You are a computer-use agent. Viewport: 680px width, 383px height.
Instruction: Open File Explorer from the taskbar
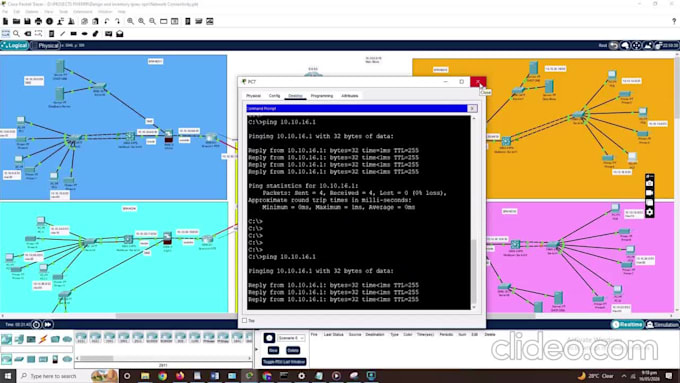tap(145, 376)
